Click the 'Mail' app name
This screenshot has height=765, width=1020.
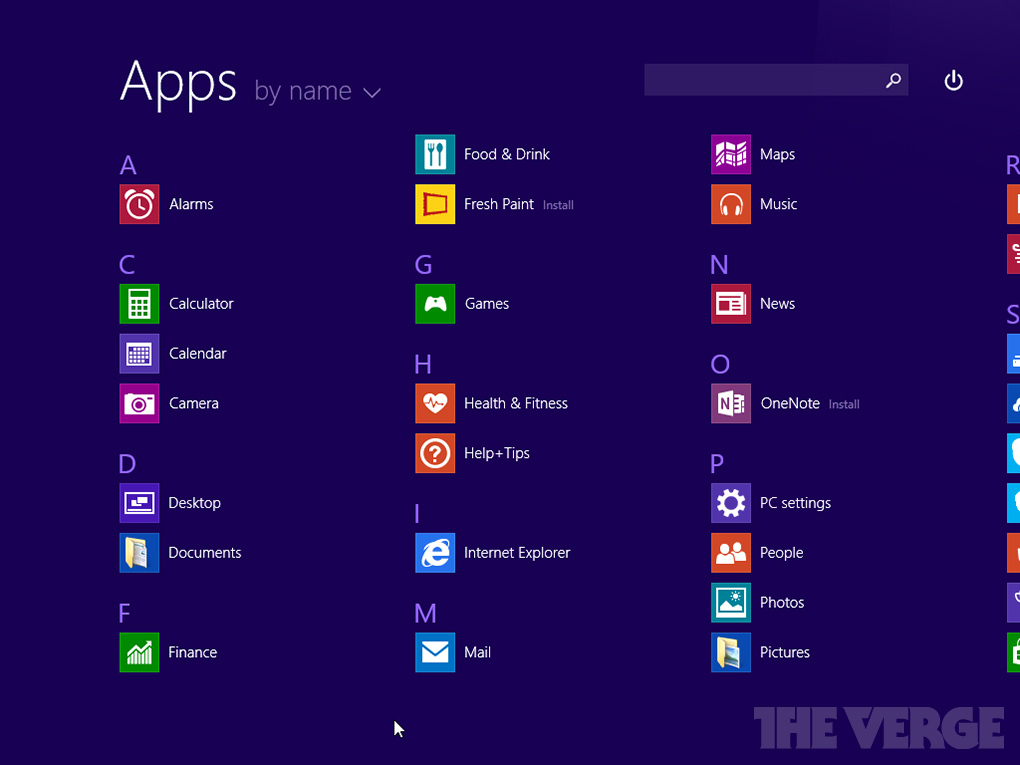tap(477, 652)
